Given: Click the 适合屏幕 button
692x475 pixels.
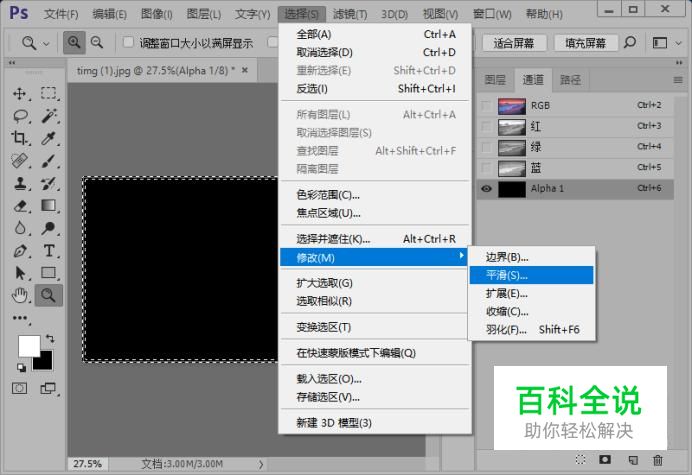Looking at the screenshot, I should (x=514, y=43).
